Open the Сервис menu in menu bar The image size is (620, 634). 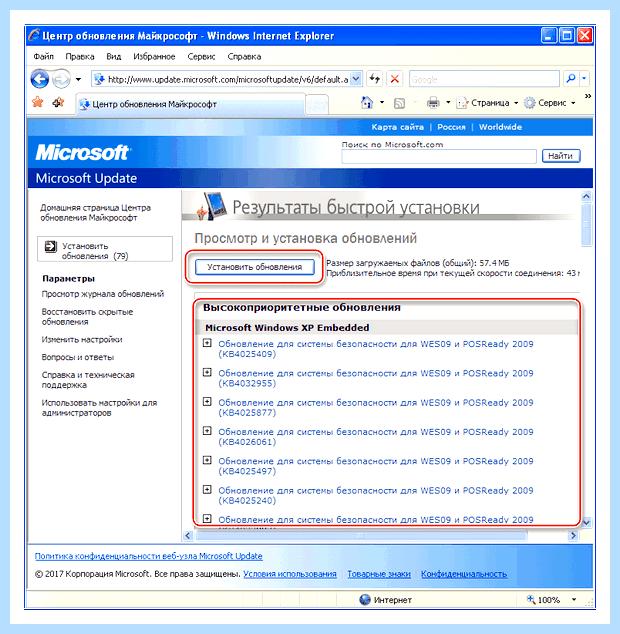point(201,57)
